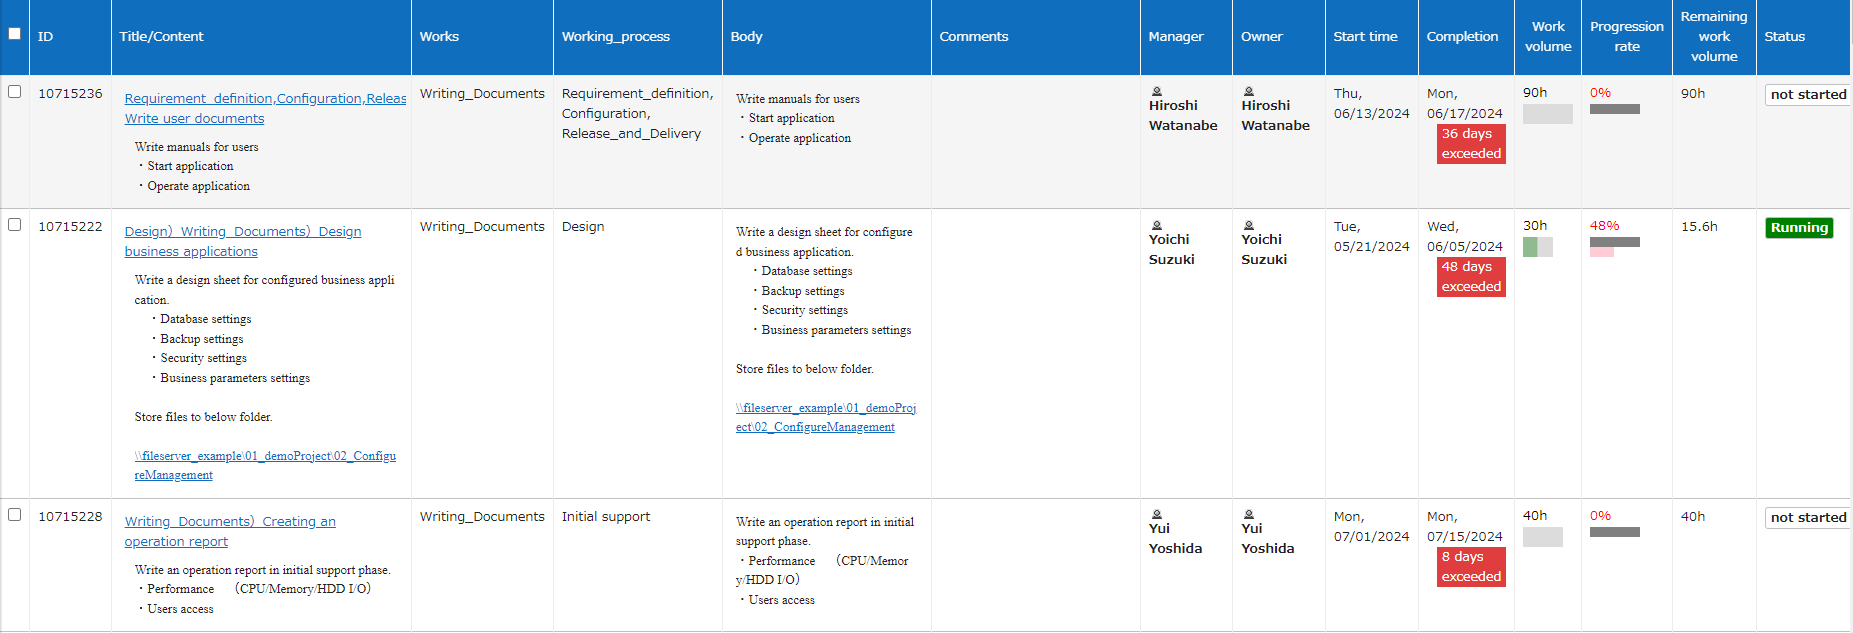Click the Manager person icon for Yui Yoshida

[x=1157, y=514]
